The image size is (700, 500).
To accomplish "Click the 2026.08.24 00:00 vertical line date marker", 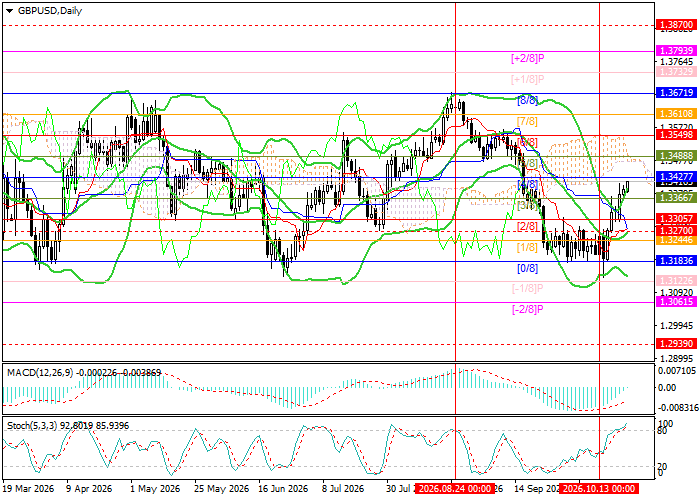I will [455, 488].
